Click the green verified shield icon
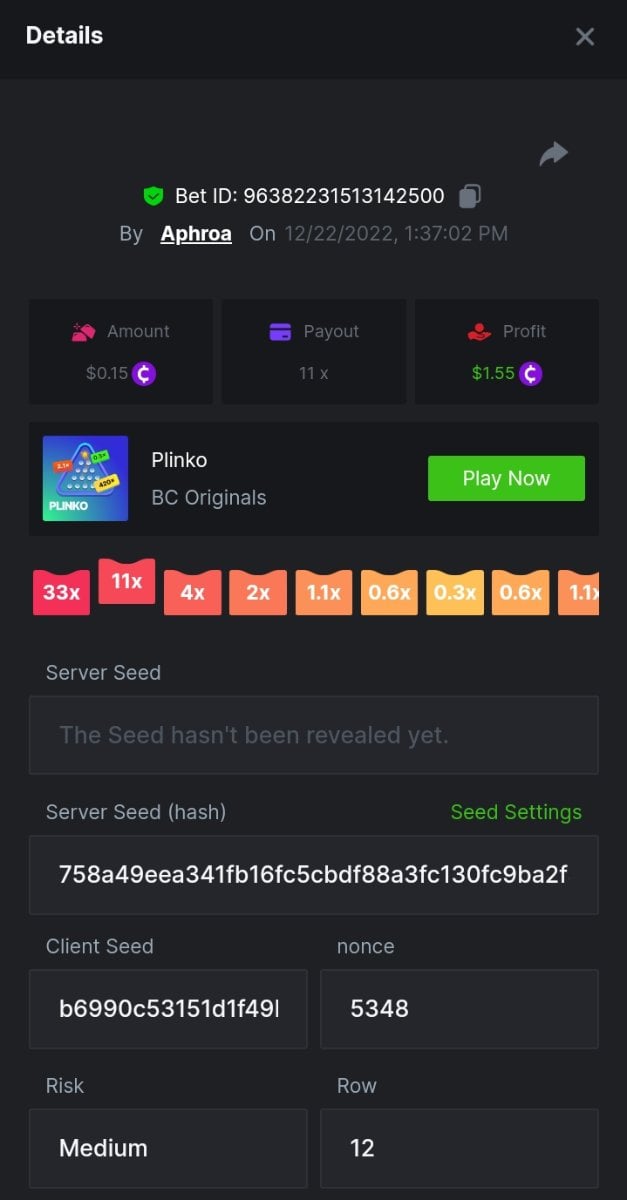This screenshot has height=1200, width=627. (x=152, y=196)
